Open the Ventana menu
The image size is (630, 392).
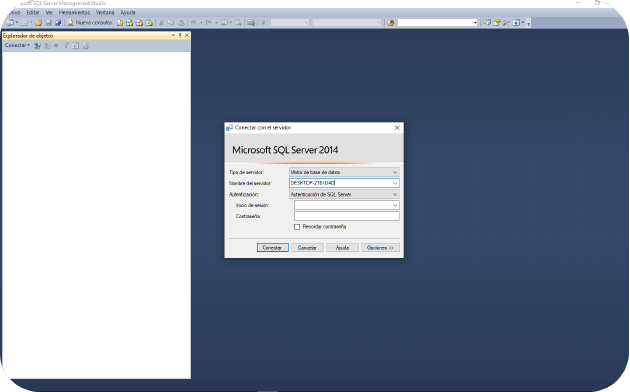(x=105, y=12)
